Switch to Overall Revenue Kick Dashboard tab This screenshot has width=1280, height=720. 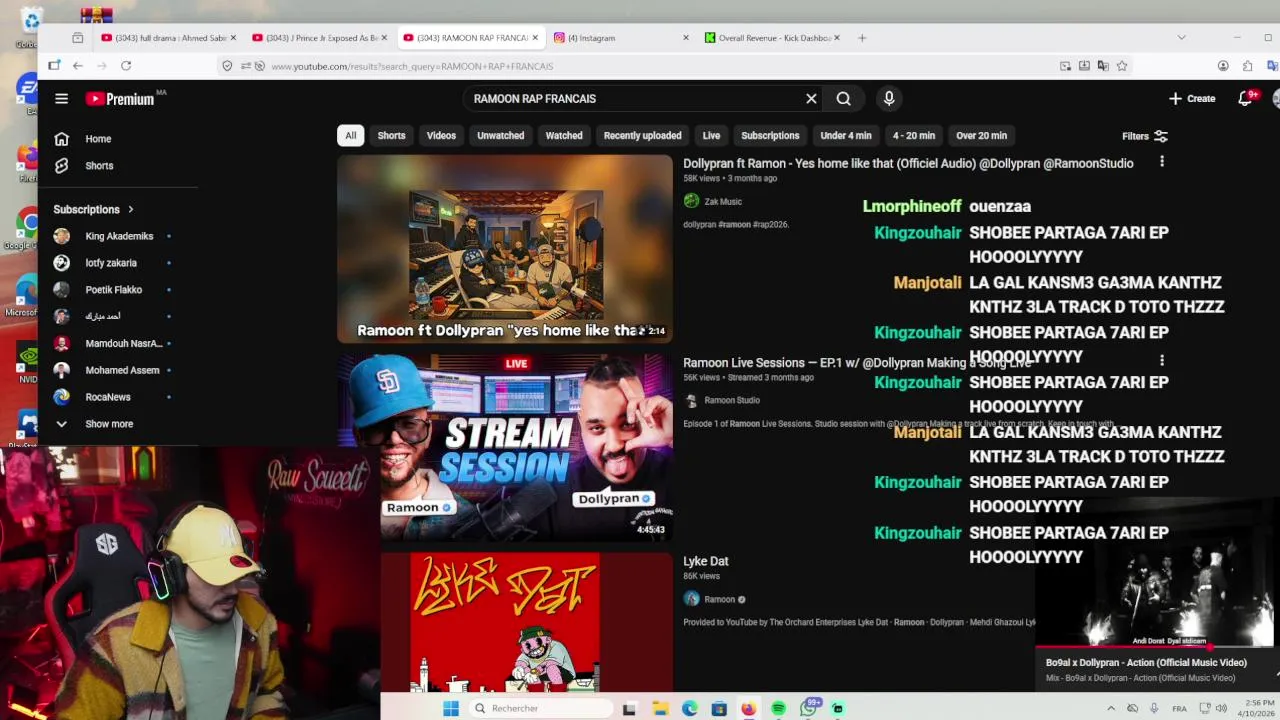pyautogui.click(x=772, y=38)
